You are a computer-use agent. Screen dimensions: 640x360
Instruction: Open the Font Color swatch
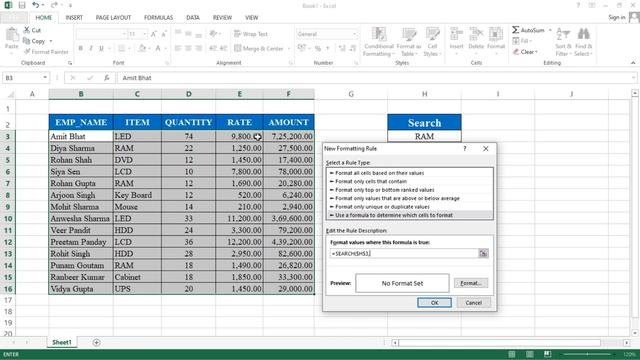coord(158,48)
